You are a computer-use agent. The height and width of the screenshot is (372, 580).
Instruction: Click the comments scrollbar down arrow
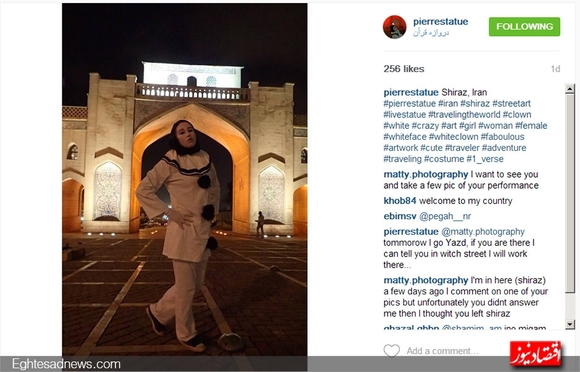tap(570, 325)
